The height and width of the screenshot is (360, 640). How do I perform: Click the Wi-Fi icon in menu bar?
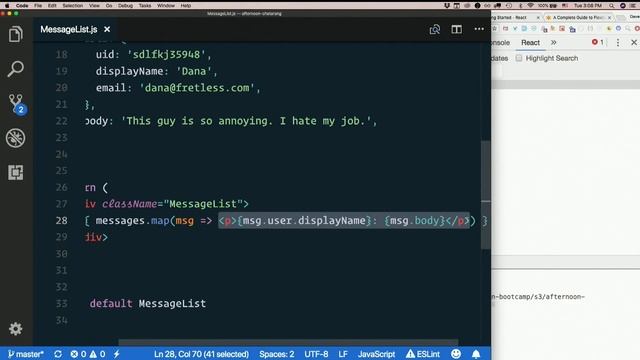point(530,6)
